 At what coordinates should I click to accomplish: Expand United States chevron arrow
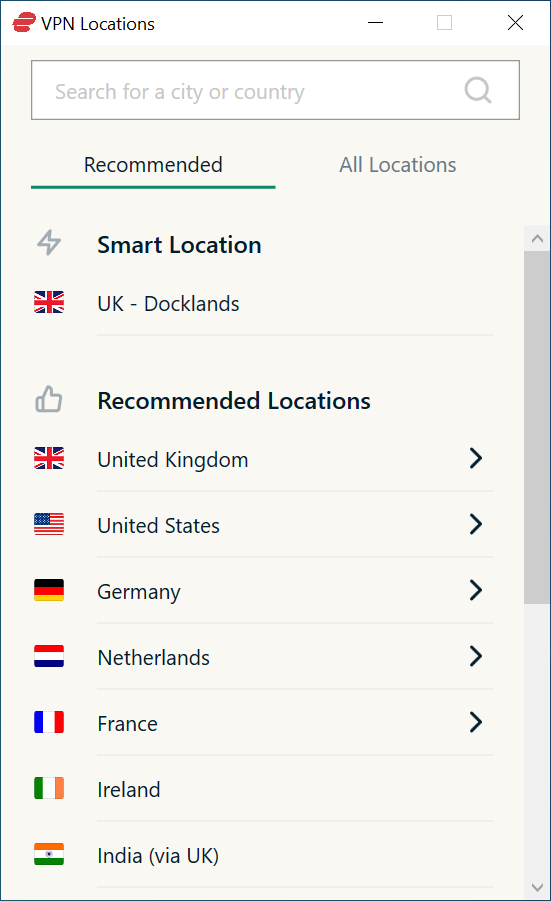[475, 524]
